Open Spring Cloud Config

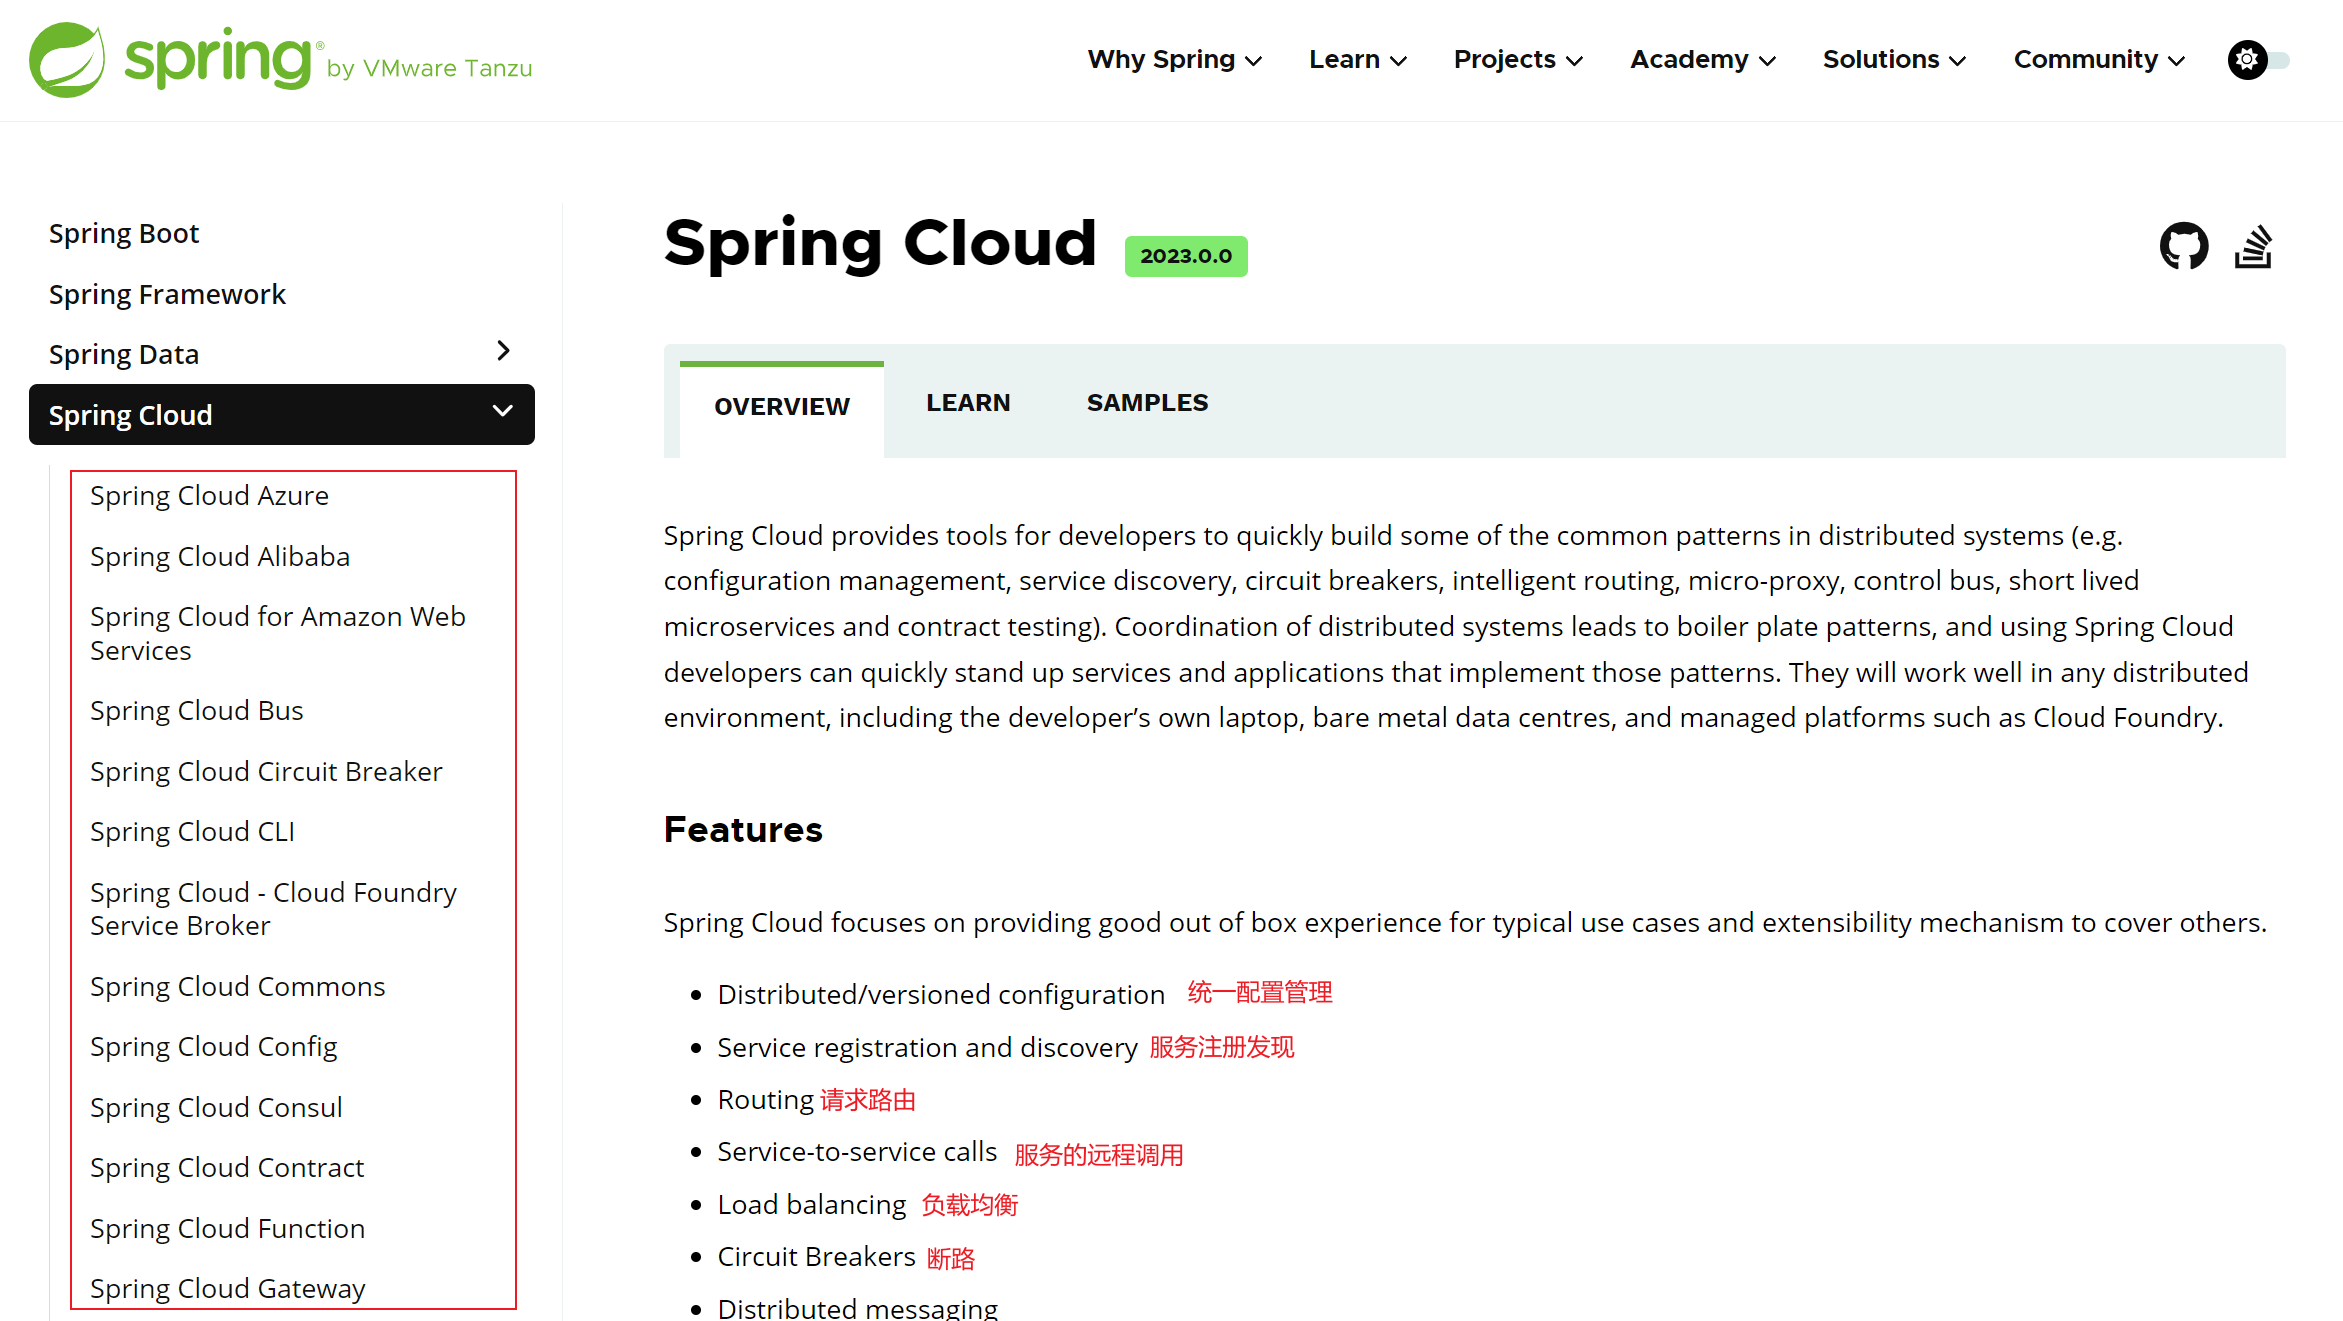(213, 1047)
